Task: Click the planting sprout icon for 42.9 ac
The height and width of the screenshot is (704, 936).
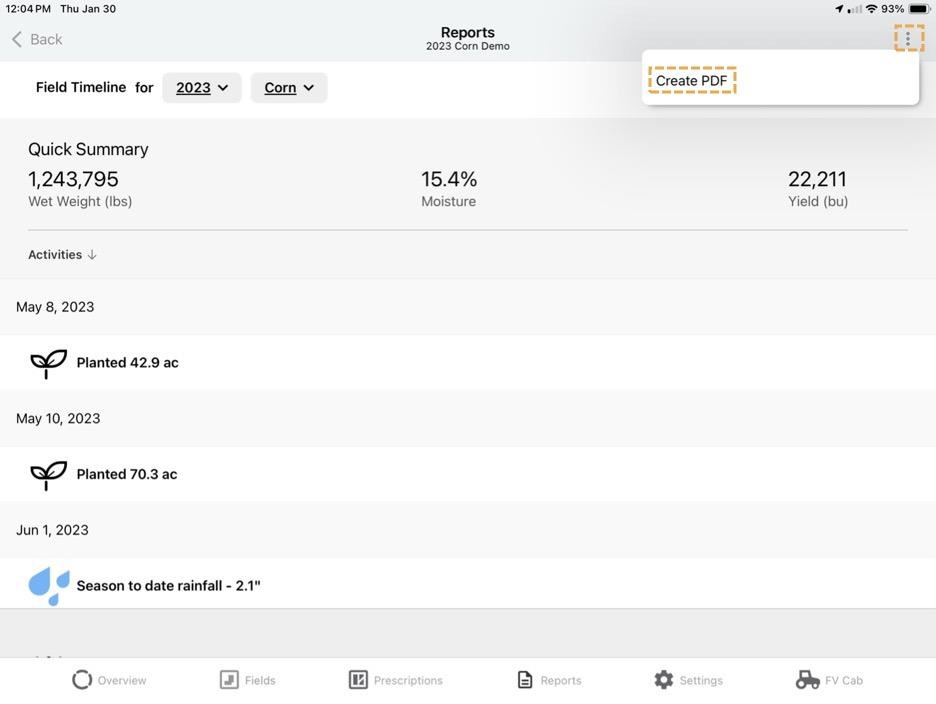Action: (48, 363)
